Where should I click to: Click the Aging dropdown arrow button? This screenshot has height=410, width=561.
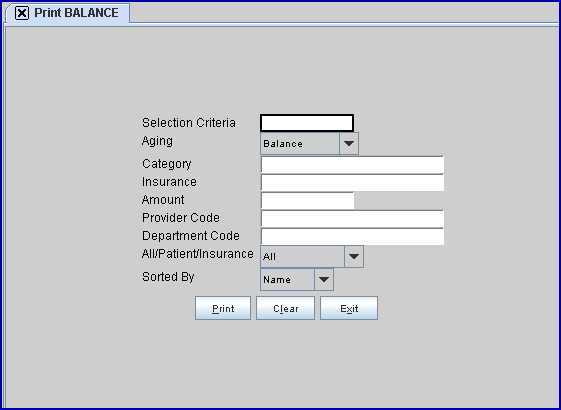pos(349,143)
